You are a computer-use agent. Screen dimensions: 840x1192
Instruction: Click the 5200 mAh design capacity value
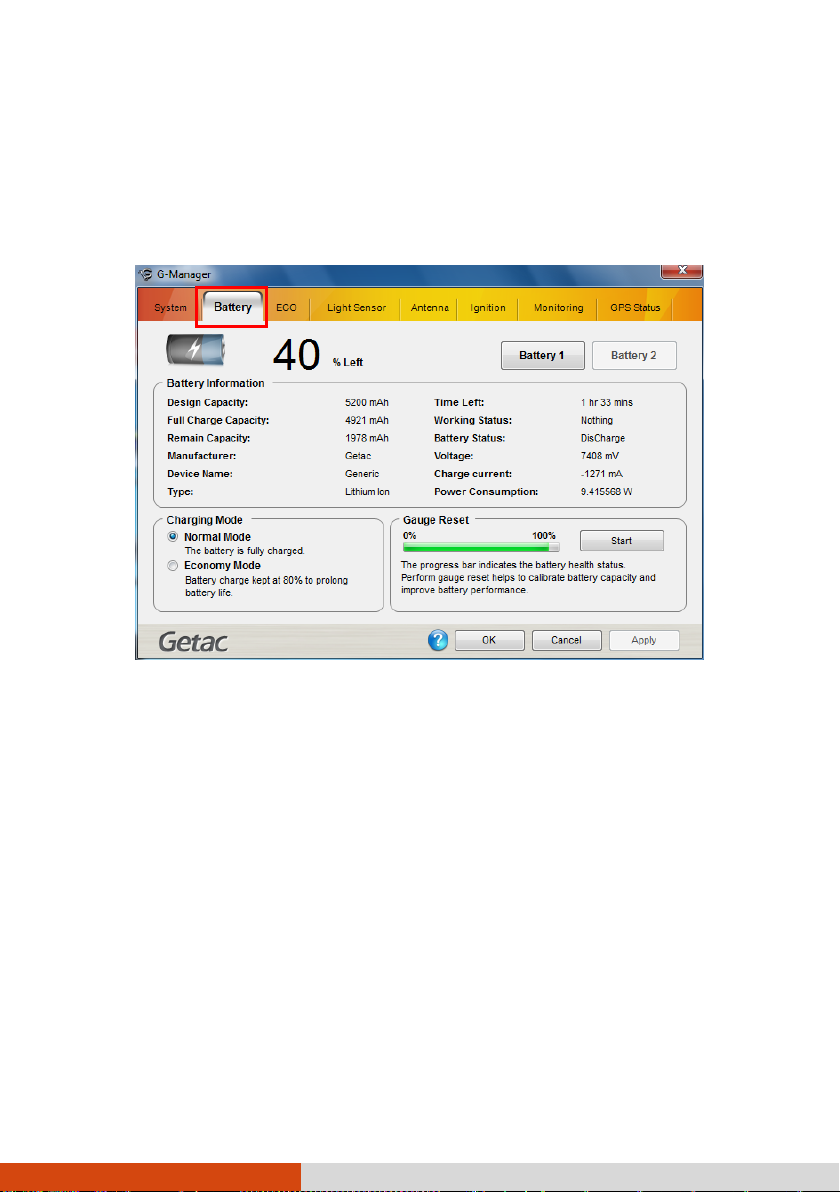click(x=367, y=403)
